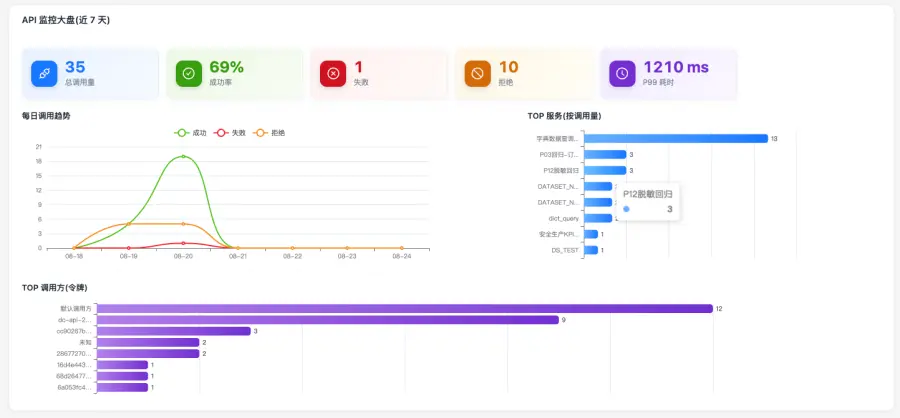Image resolution: width=900 pixels, height=418 pixels.
Task: Click the API 监控大盘 page title
Action: click(65, 20)
